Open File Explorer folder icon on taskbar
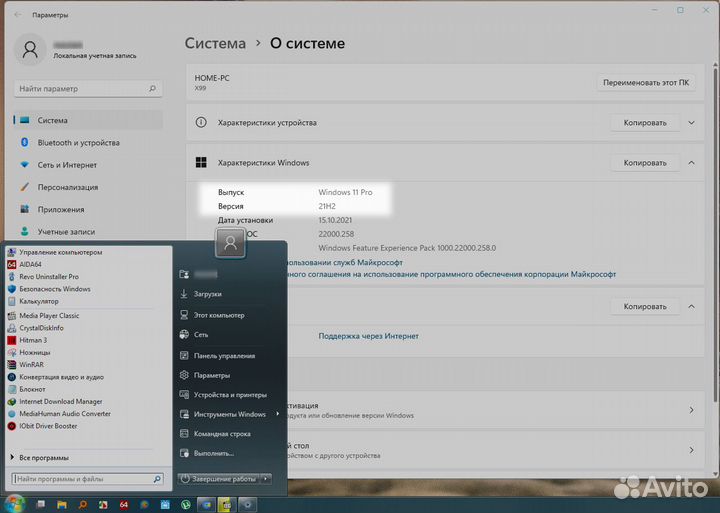Image resolution: width=720 pixels, height=513 pixels. pyautogui.click(x=62, y=505)
